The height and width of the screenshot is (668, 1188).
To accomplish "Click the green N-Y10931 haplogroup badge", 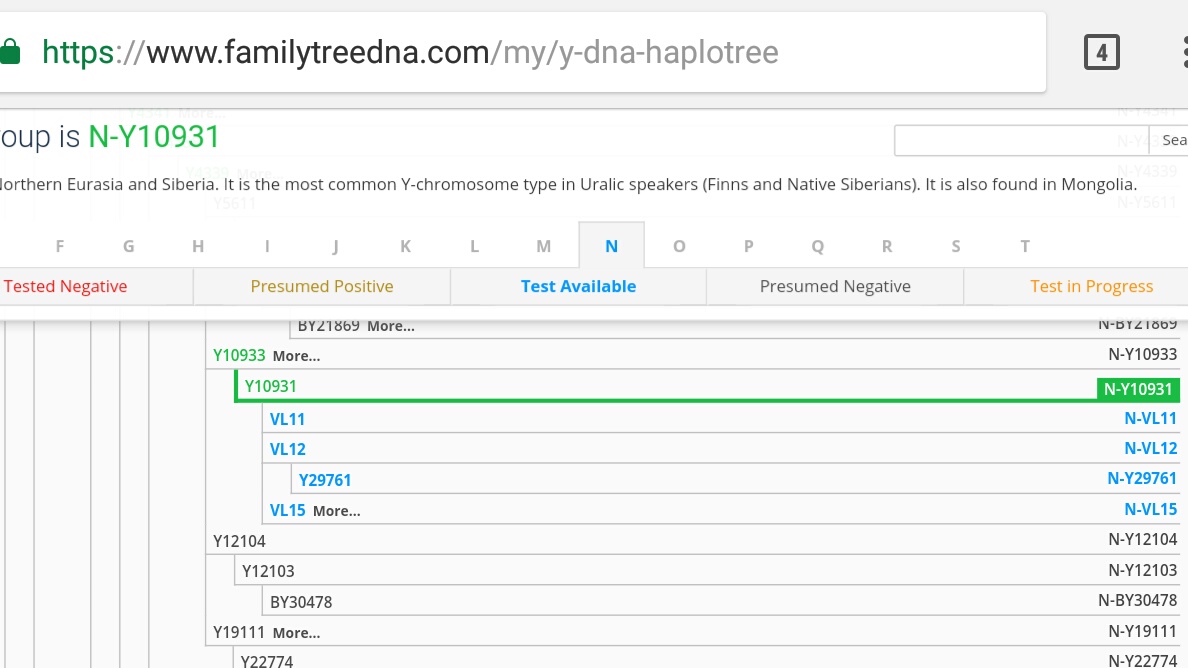I will pos(1138,389).
